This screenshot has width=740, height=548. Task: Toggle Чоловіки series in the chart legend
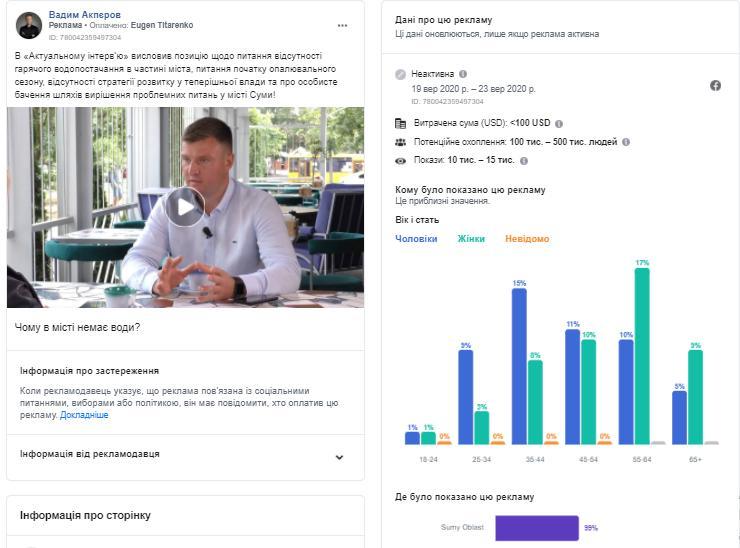coord(416,239)
